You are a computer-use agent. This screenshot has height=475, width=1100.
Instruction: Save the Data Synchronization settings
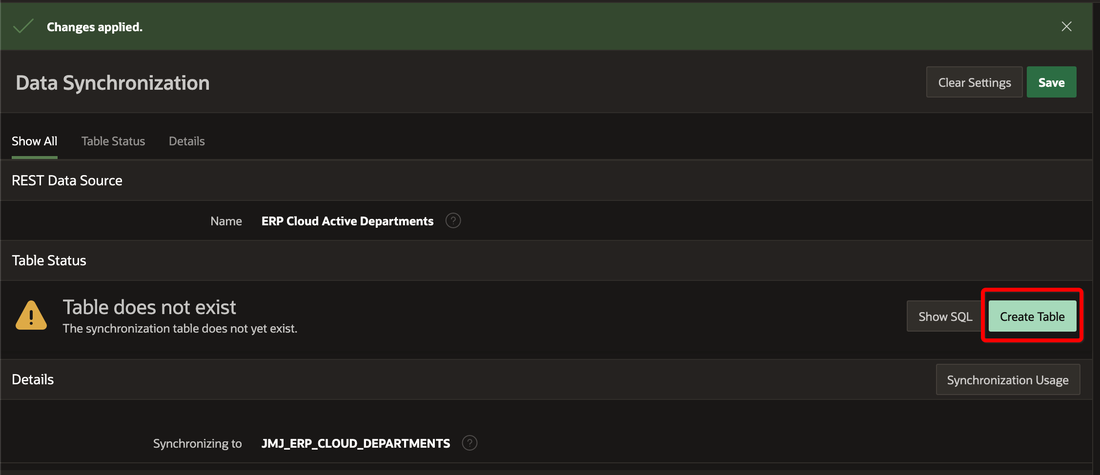pos(1051,82)
